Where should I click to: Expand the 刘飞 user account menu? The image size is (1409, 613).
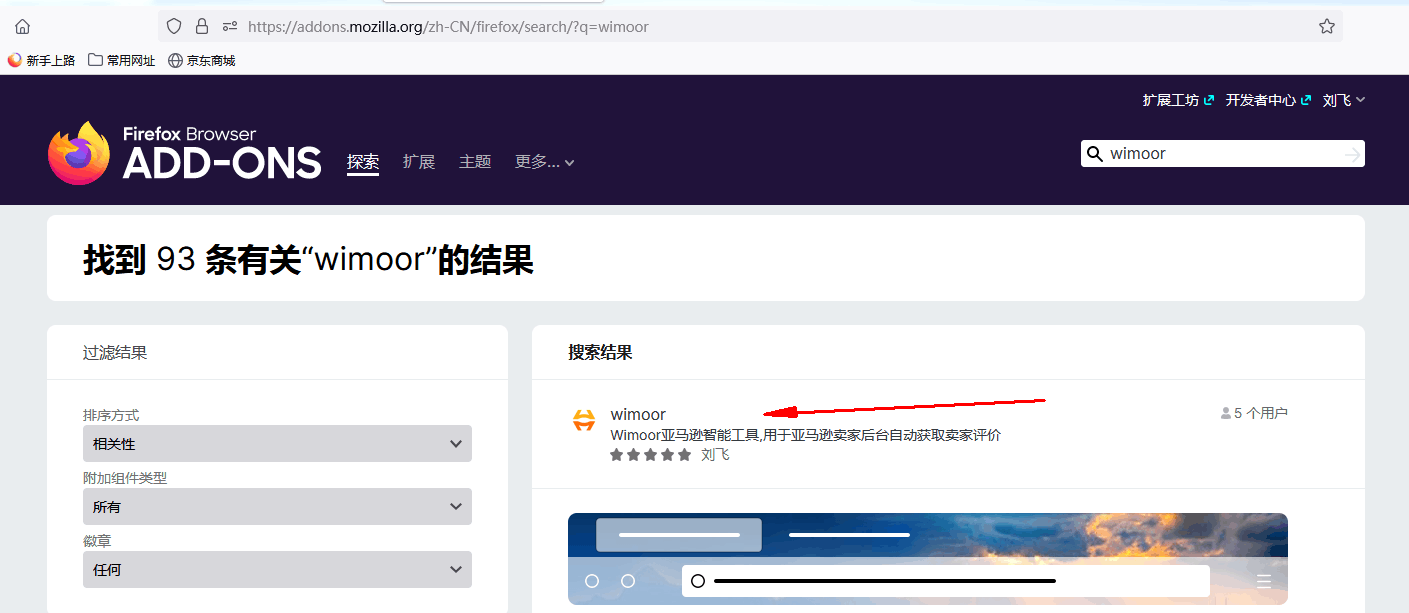click(1344, 100)
